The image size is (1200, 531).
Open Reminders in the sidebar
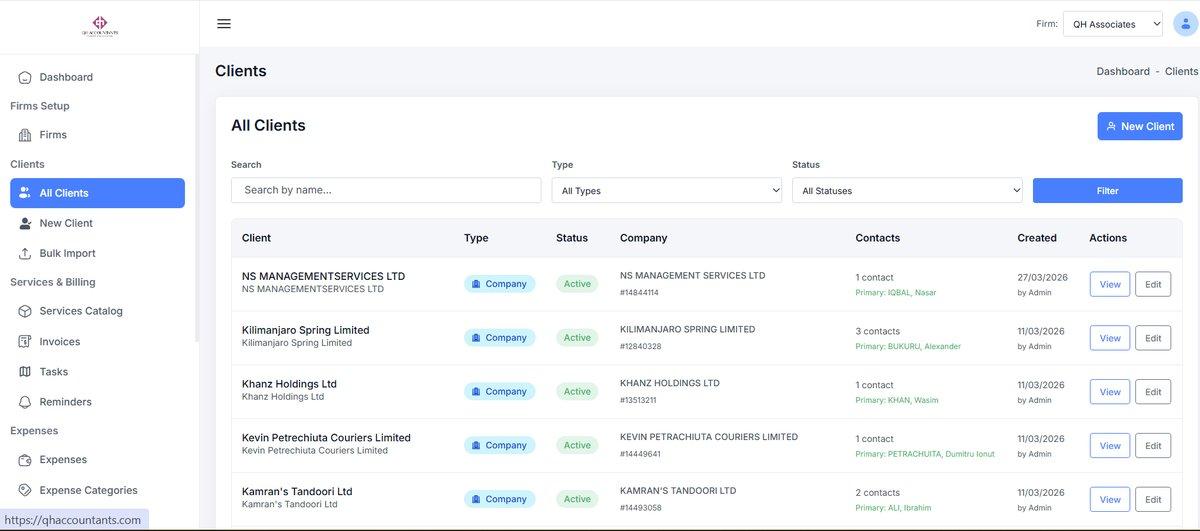point(97,401)
